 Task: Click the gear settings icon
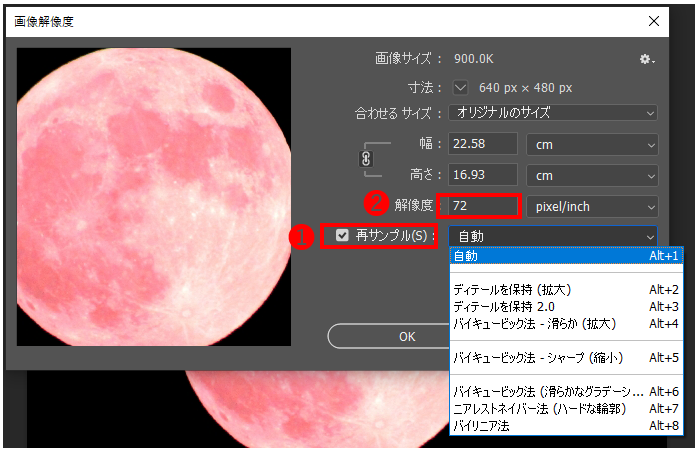[646, 60]
